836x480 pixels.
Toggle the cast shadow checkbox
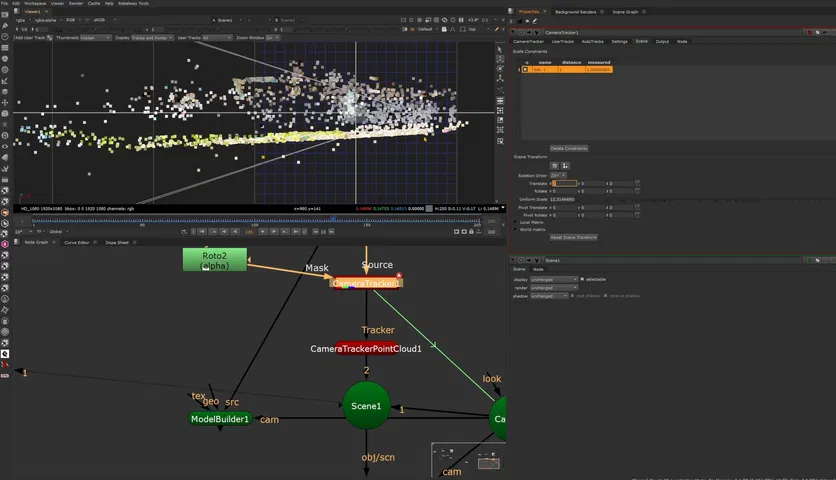pos(574,297)
